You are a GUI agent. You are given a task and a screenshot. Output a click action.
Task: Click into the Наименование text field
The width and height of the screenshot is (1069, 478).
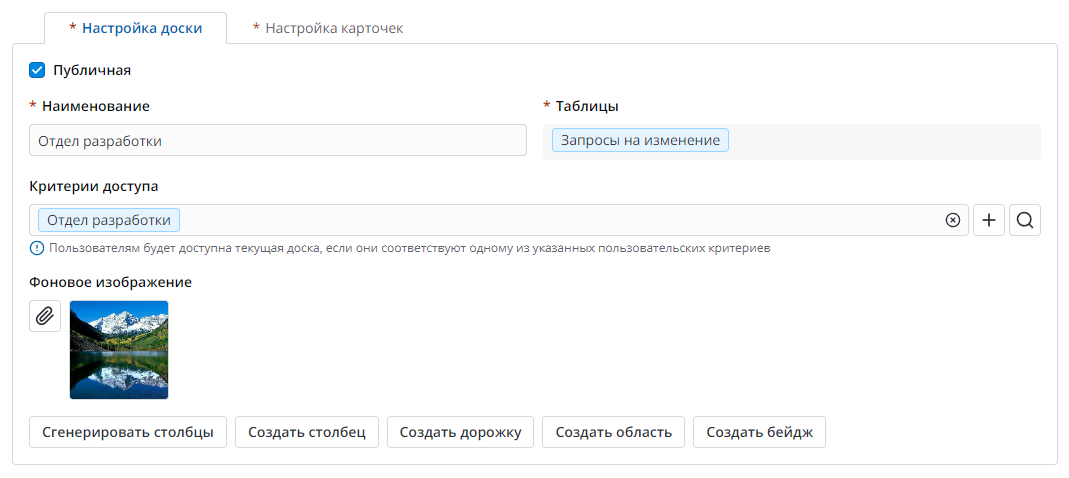277,141
